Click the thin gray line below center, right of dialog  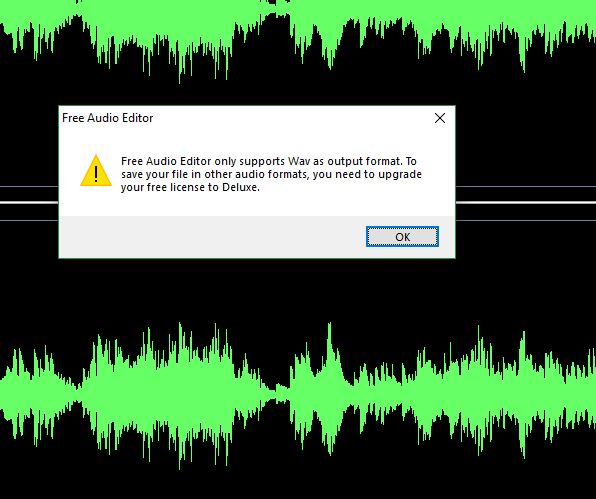click(x=526, y=220)
